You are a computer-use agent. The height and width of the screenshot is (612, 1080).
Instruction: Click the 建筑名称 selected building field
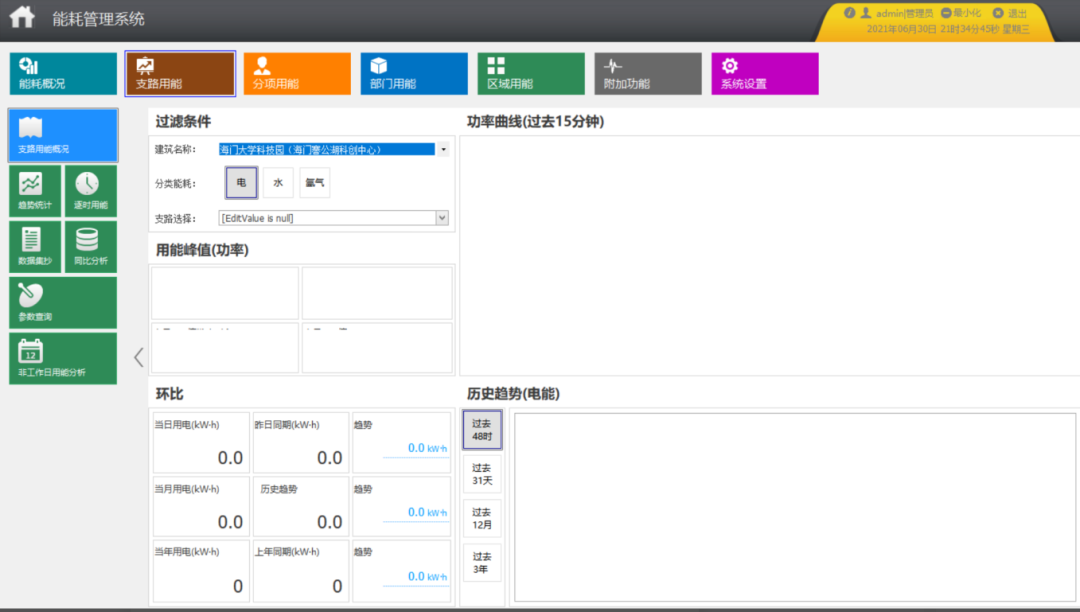[x=327, y=149]
